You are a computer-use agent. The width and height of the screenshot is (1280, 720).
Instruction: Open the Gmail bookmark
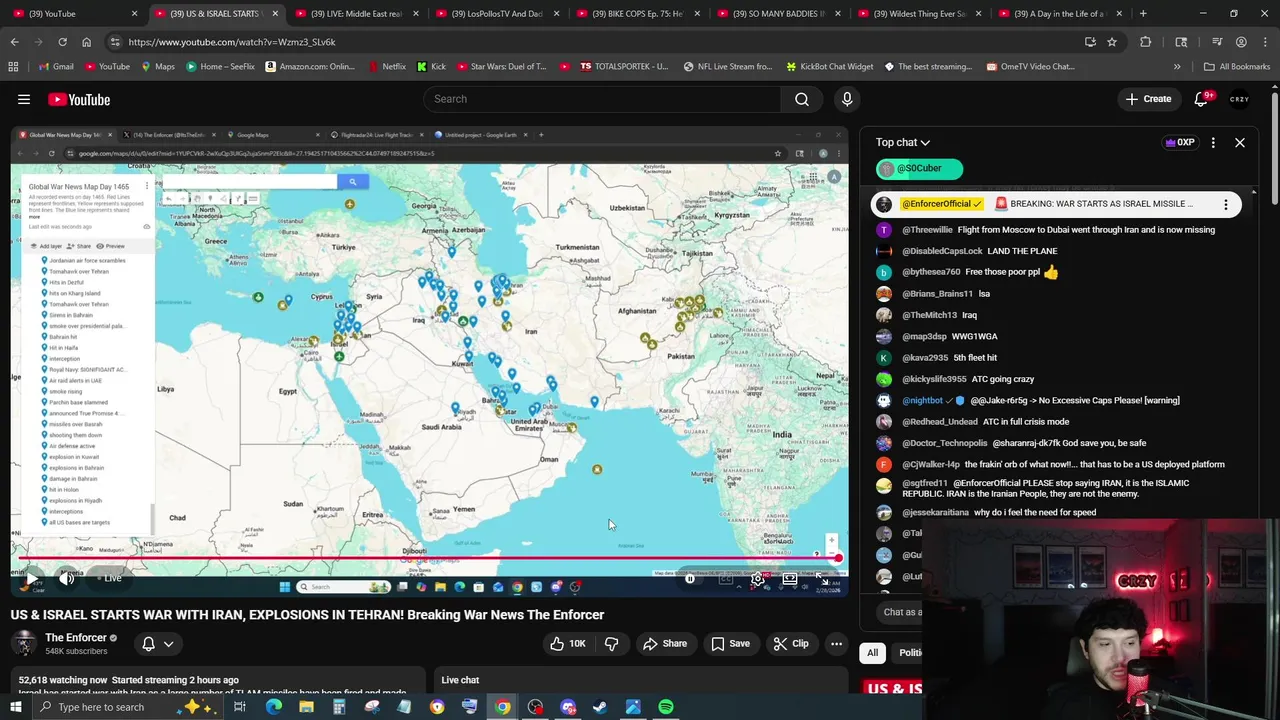click(x=56, y=66)
